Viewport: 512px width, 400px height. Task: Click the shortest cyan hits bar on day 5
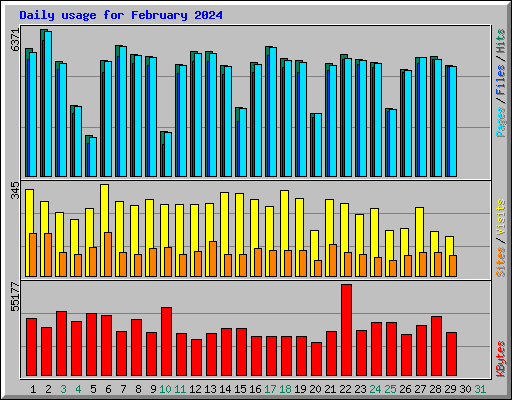(93, 157)
